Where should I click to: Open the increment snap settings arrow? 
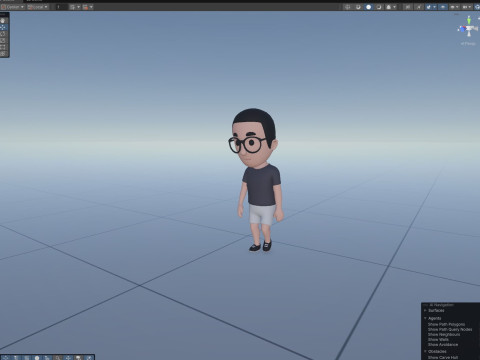click(x=91, y=7)
